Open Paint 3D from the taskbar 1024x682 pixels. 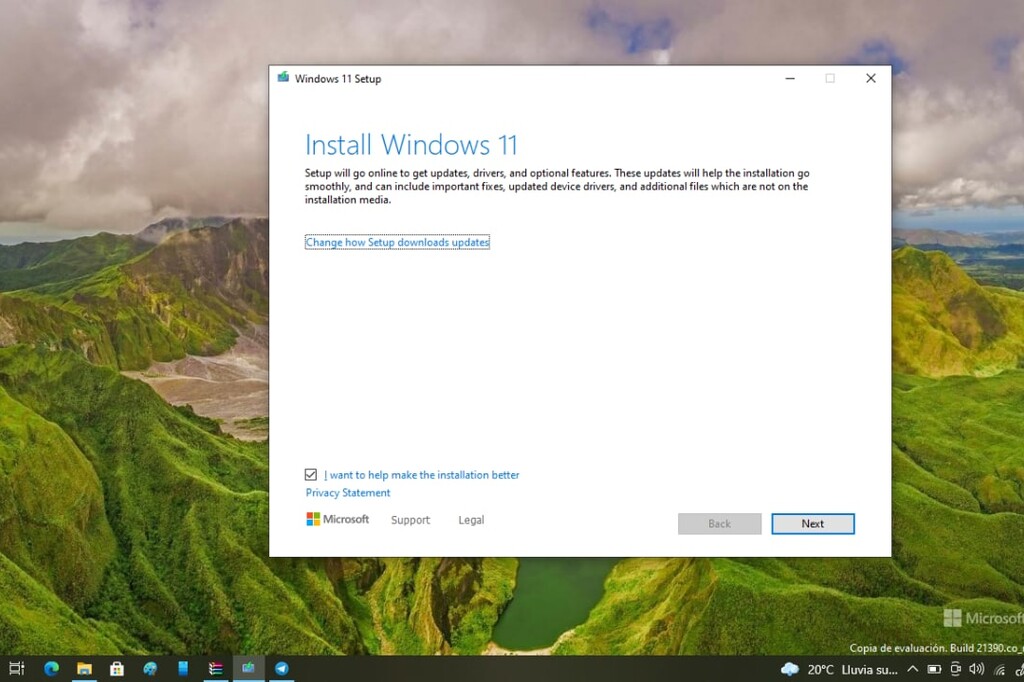pyautogui.click(x=150, y=668)
